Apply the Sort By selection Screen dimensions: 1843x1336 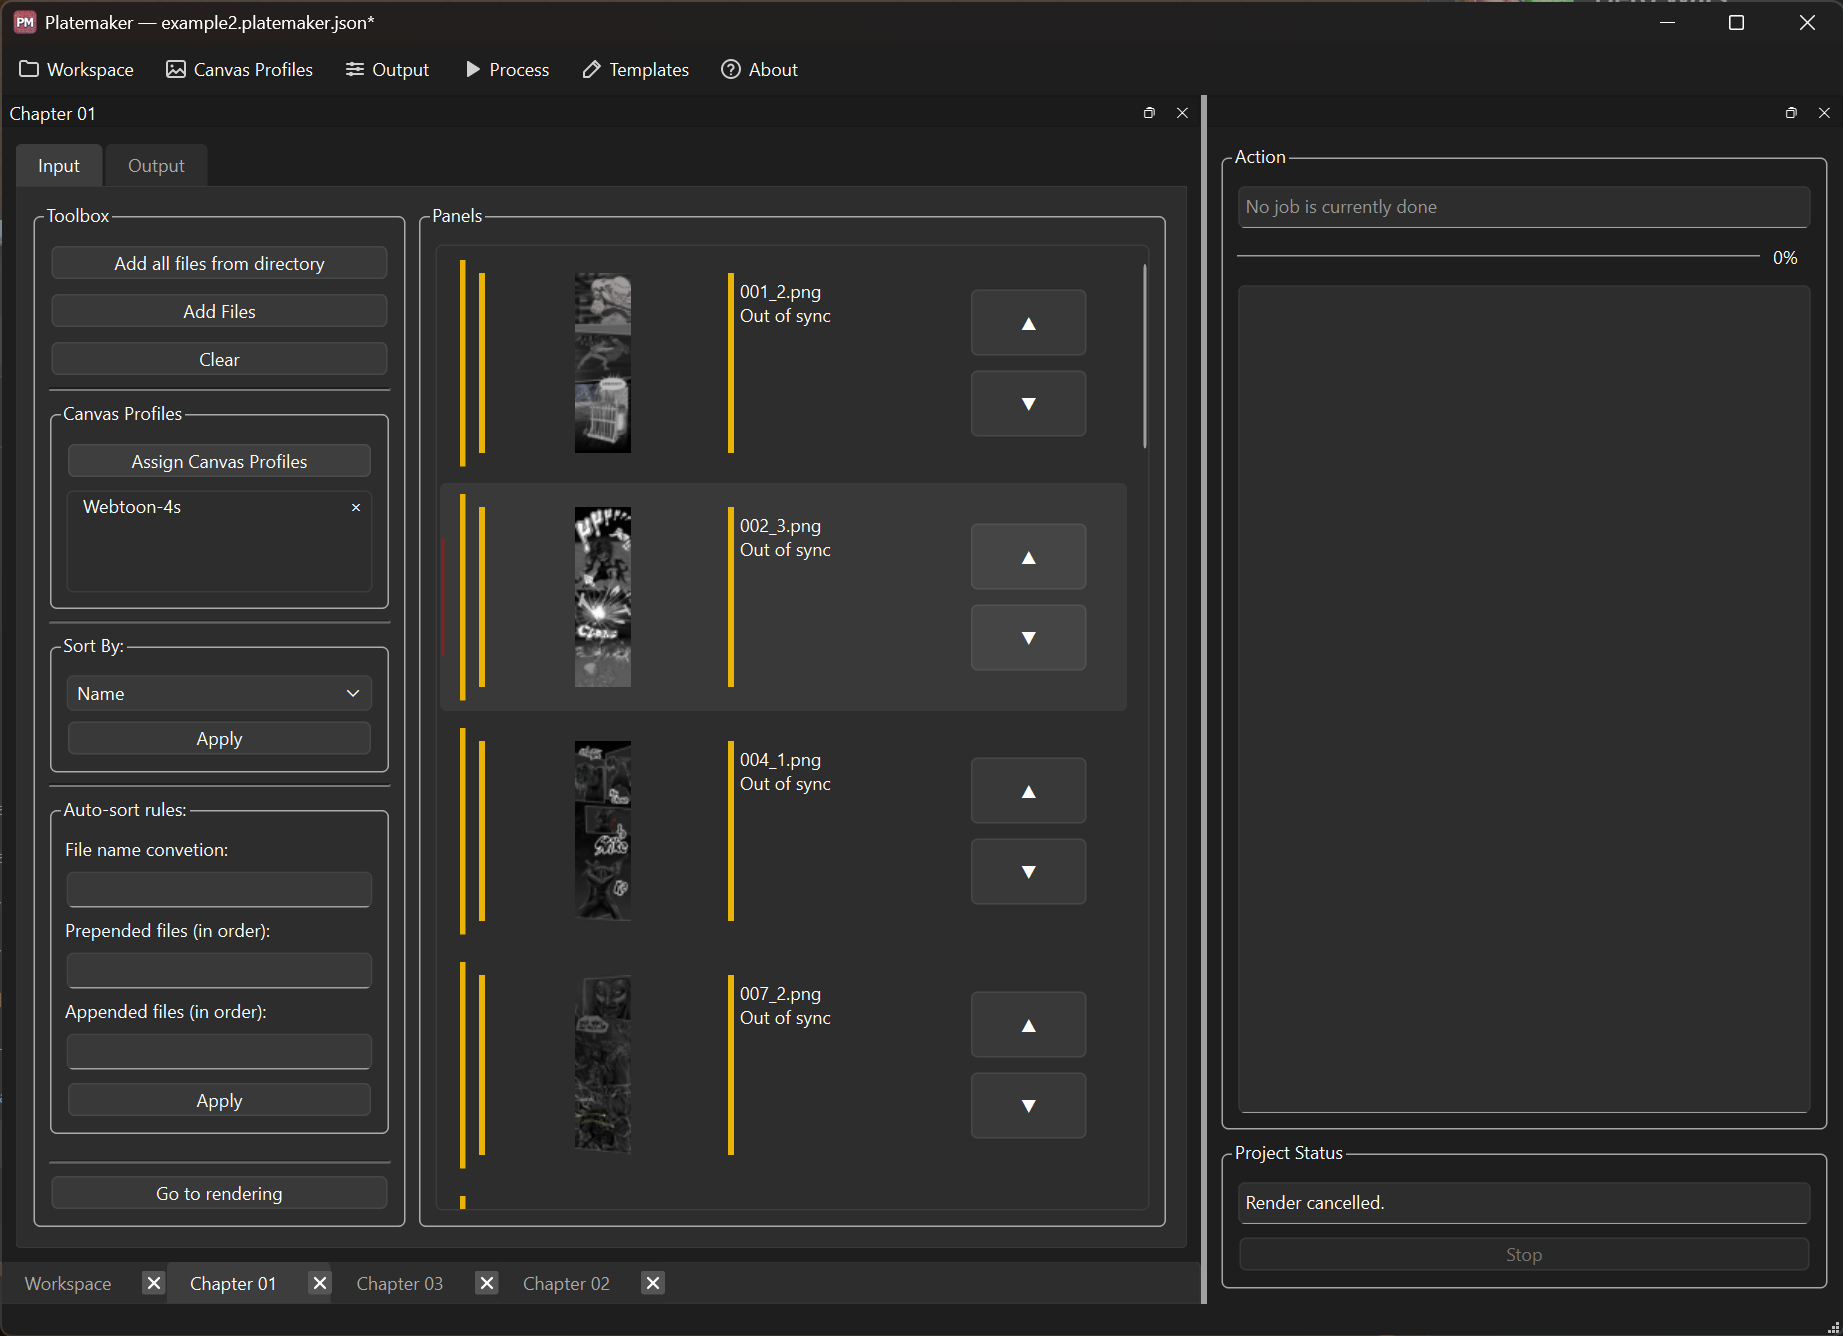219,738
